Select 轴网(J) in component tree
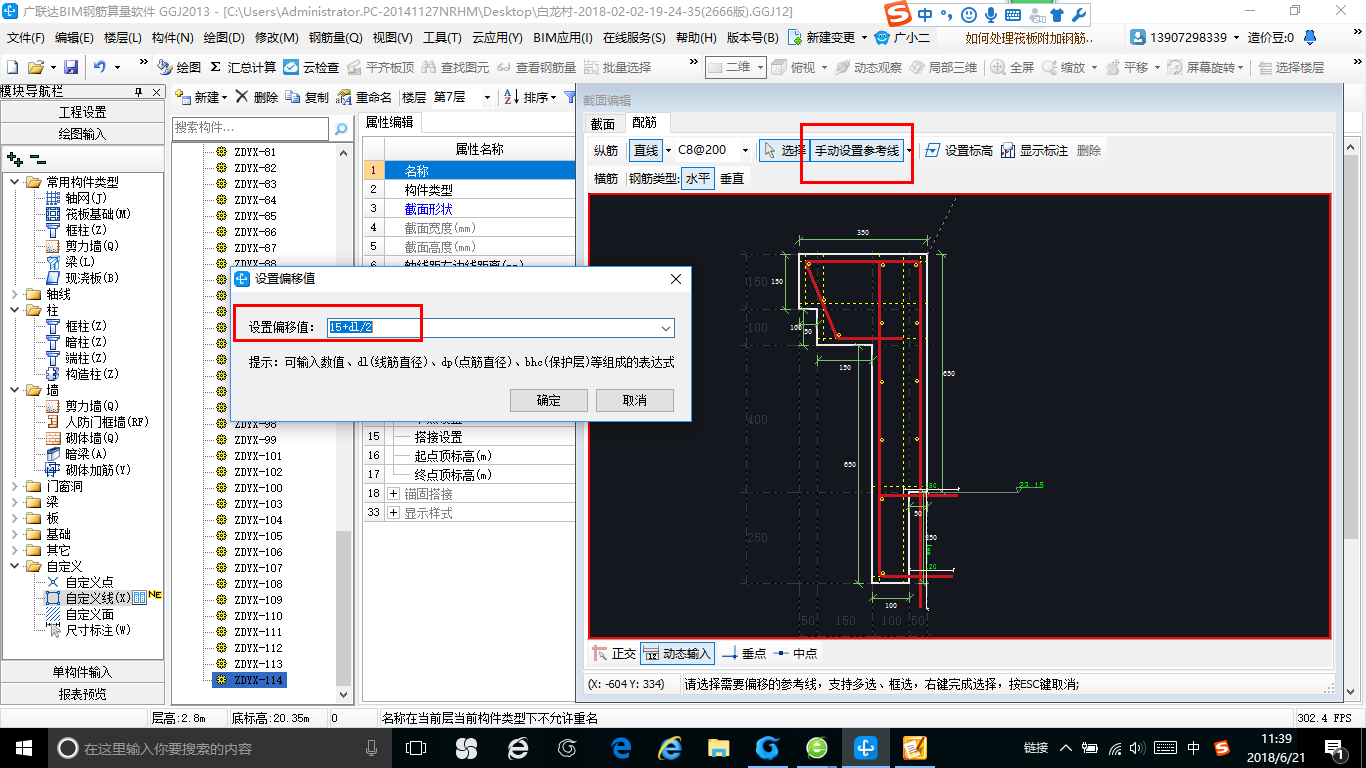The height and width of the screenshot is (768, 1366). pos(85,198)
